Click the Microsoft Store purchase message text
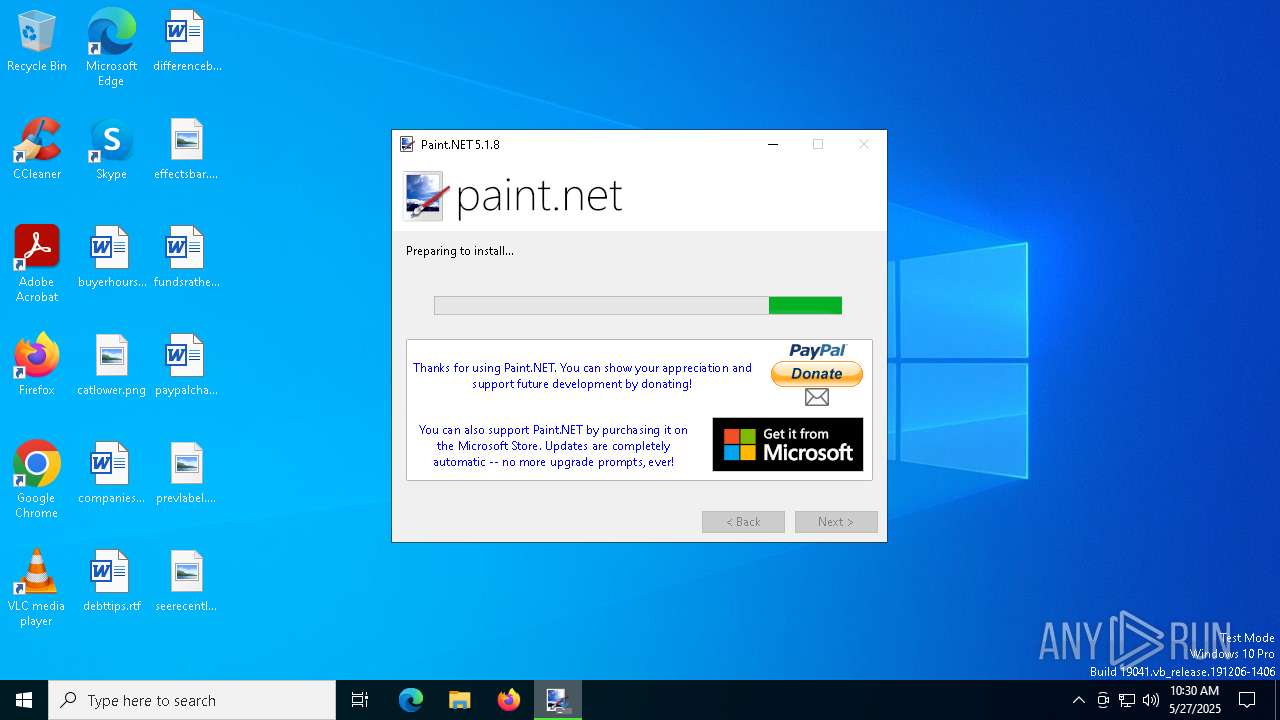The height and width of the screenshot is (720, 1280). (x=553, y=446)
